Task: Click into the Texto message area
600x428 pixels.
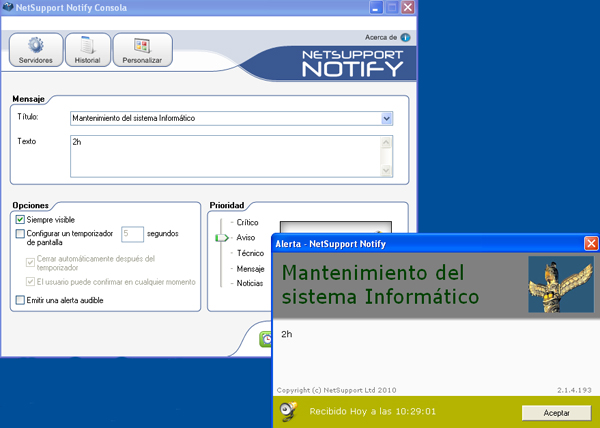Action: pyautogui.click(x=226, y=156)
